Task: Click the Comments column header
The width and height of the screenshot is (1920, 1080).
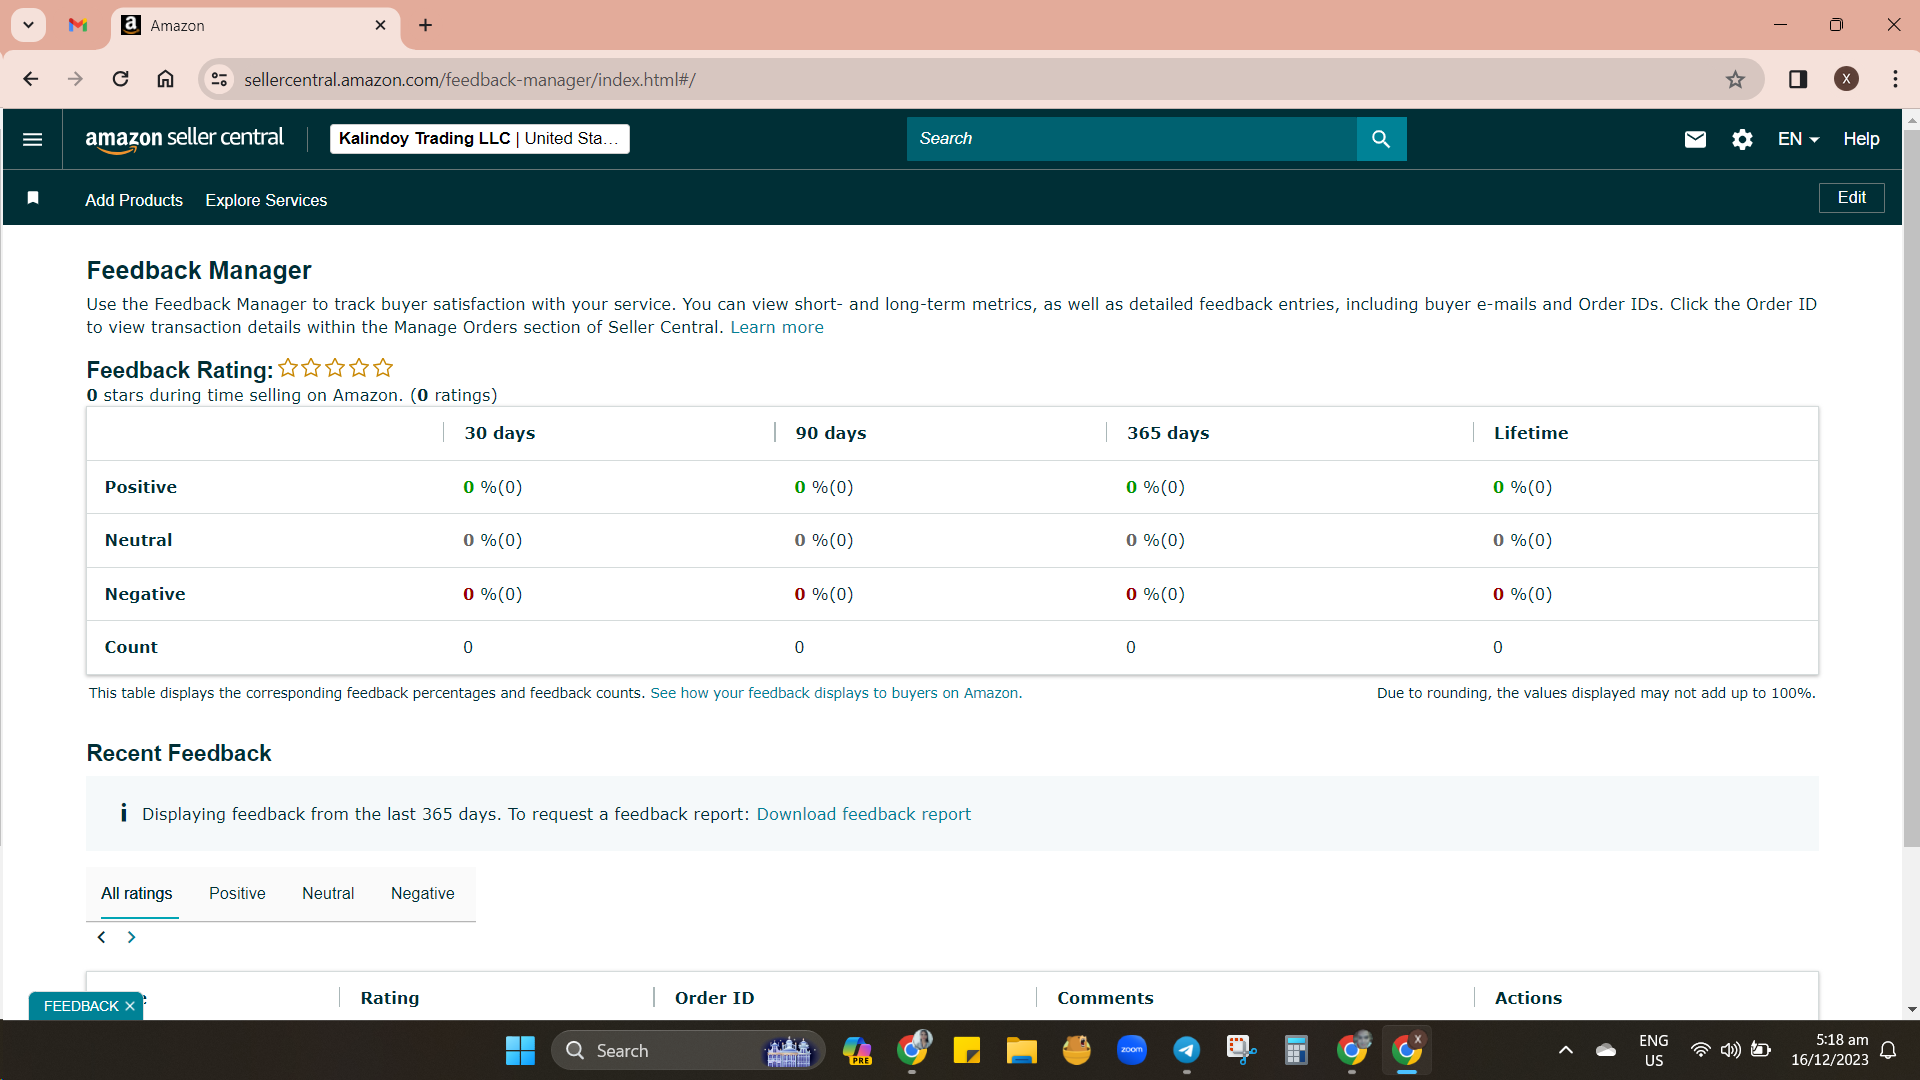Action: (1105, 998)
